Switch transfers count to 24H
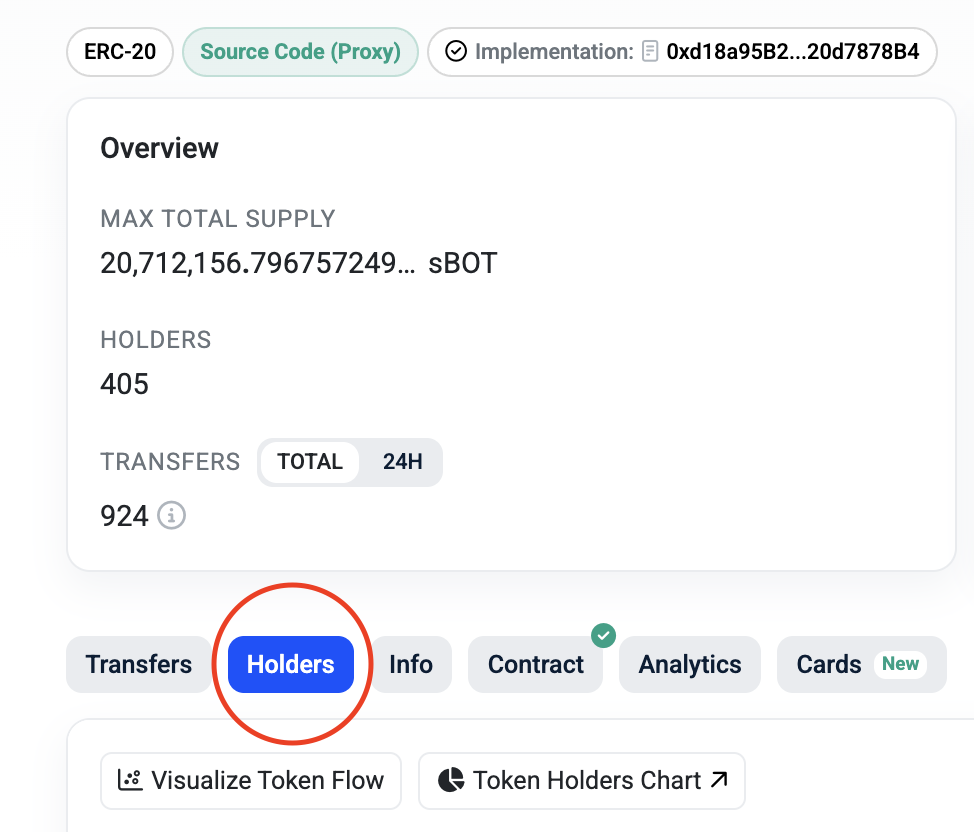 point(403,462)
